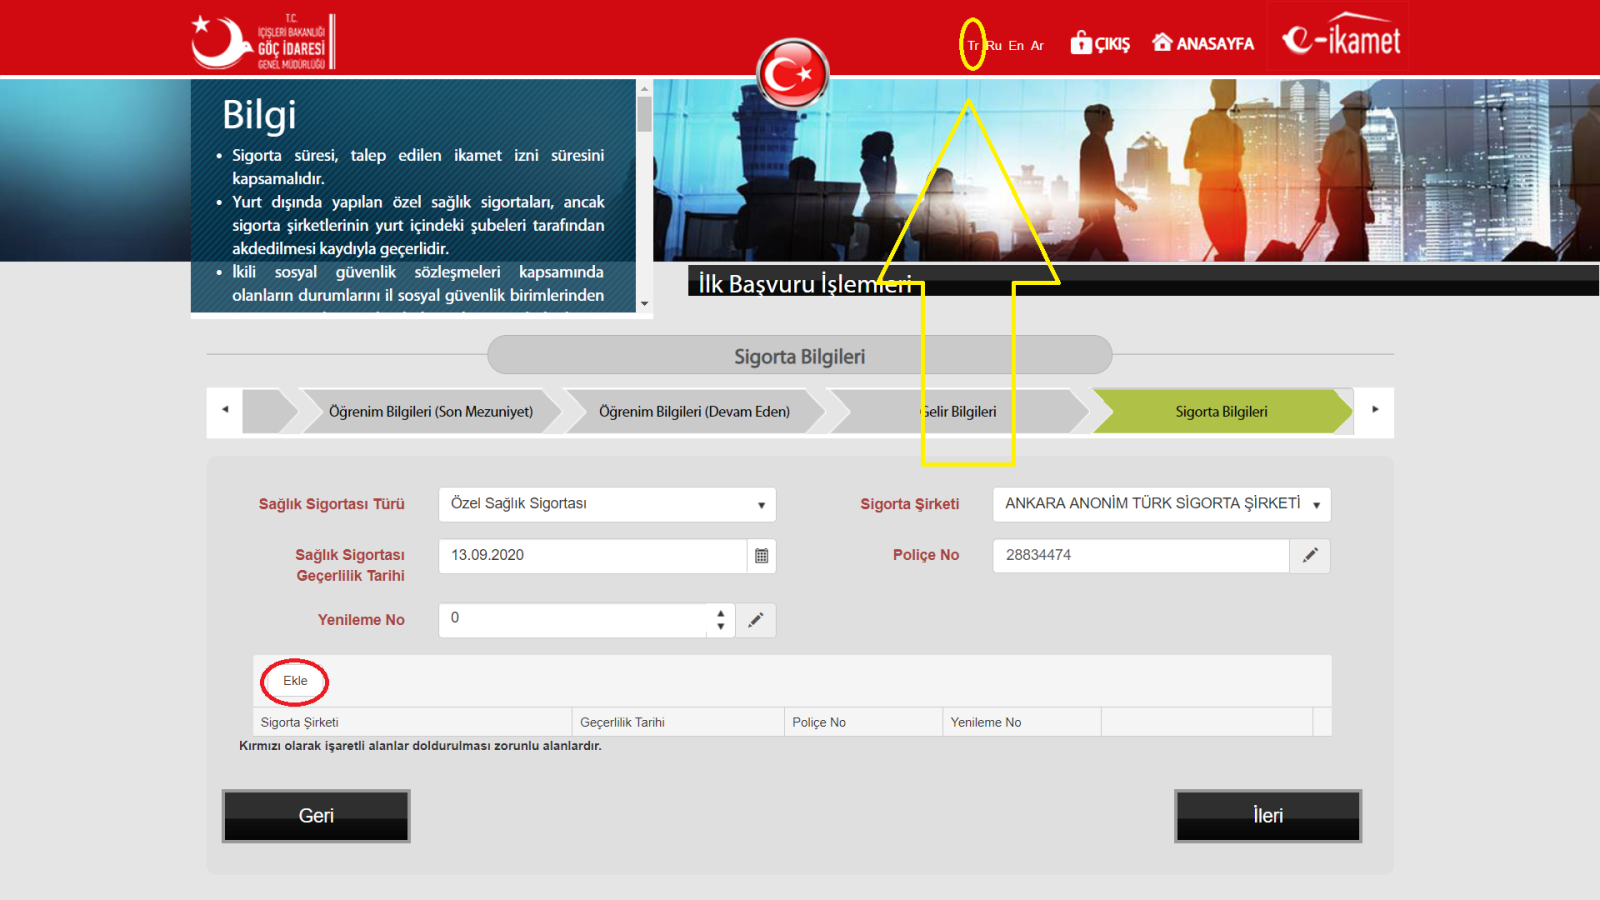This screenshot has height=900, width=1600.
Task: Select the Gelir Bilgileri step tab
Action: coord(958,412)
